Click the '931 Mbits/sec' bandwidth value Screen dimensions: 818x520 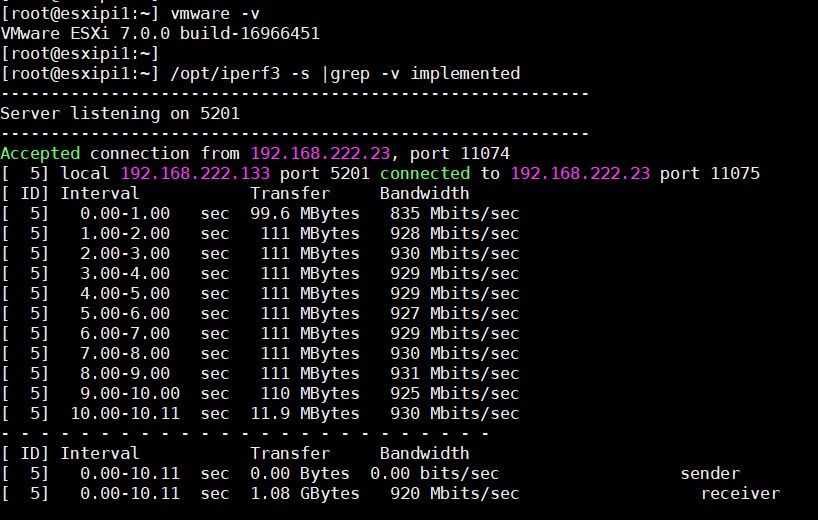454,373
